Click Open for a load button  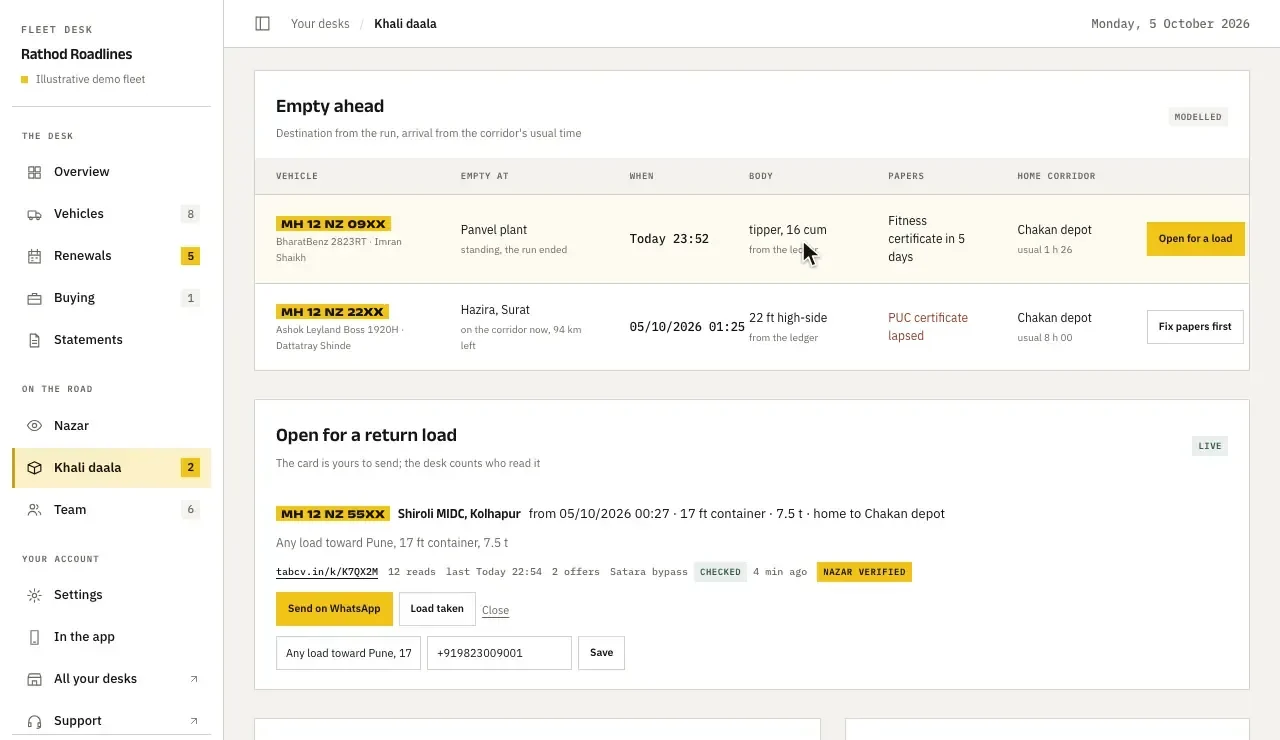point(1195,239)
